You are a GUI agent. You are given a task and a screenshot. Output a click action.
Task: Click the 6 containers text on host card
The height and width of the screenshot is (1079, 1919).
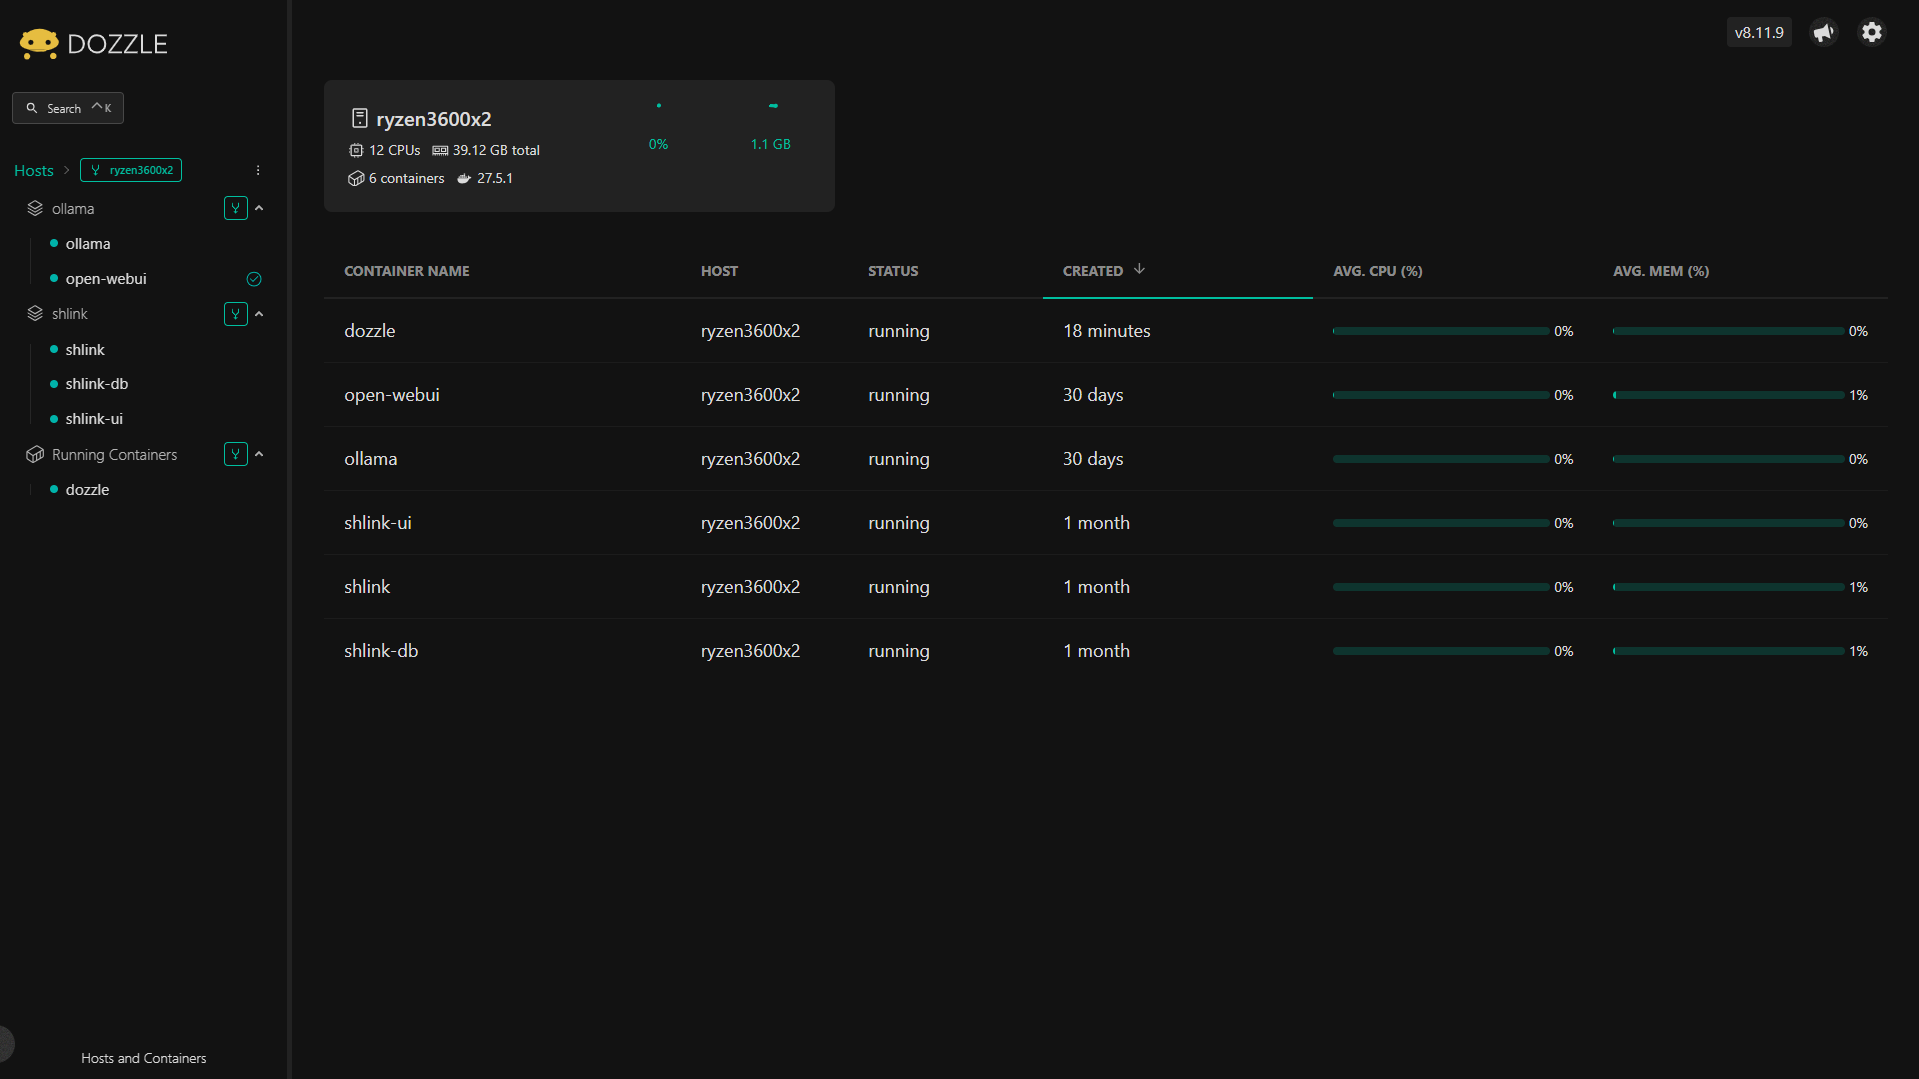407,178
